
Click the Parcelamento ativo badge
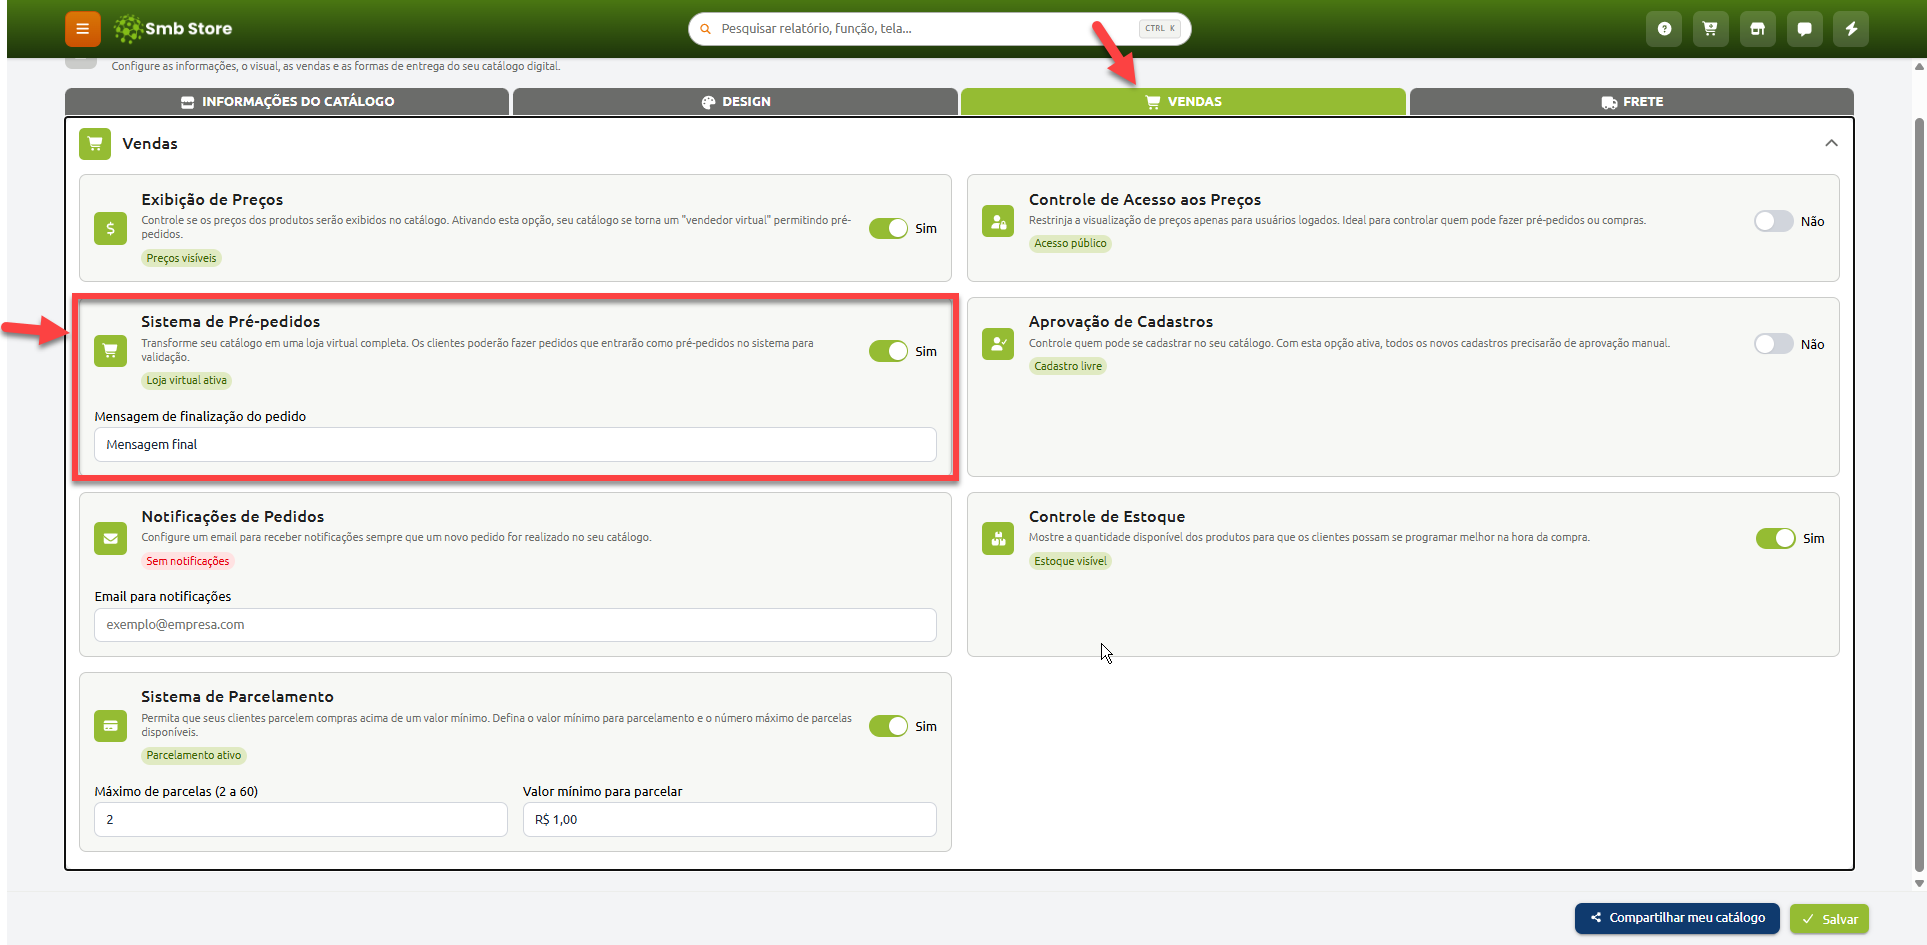tap(194, 756)
